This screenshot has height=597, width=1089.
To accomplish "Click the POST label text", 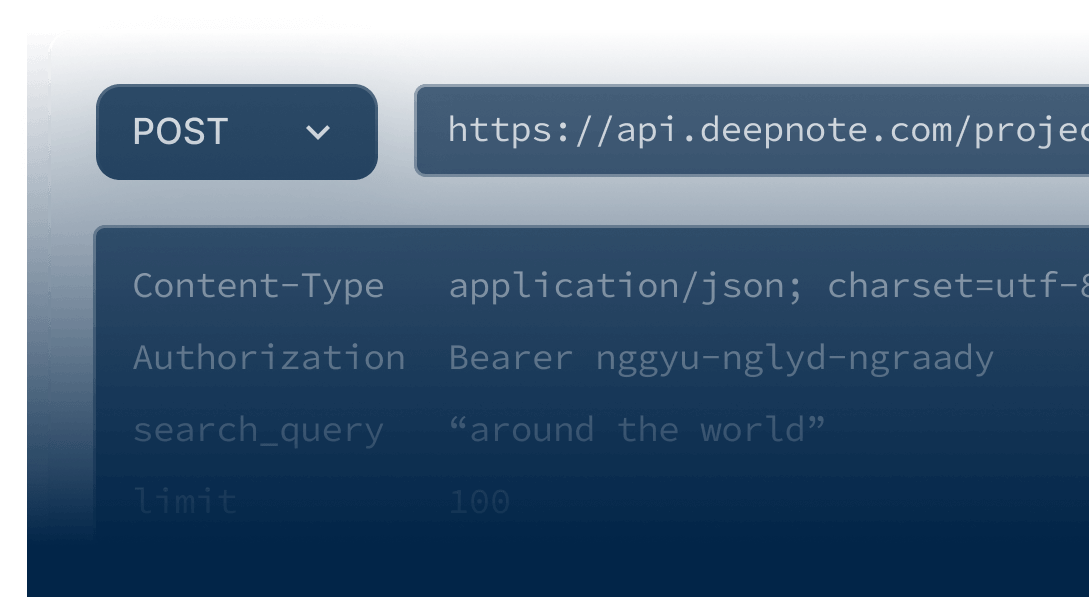I will pyautogui.click(x=180, y=132).
